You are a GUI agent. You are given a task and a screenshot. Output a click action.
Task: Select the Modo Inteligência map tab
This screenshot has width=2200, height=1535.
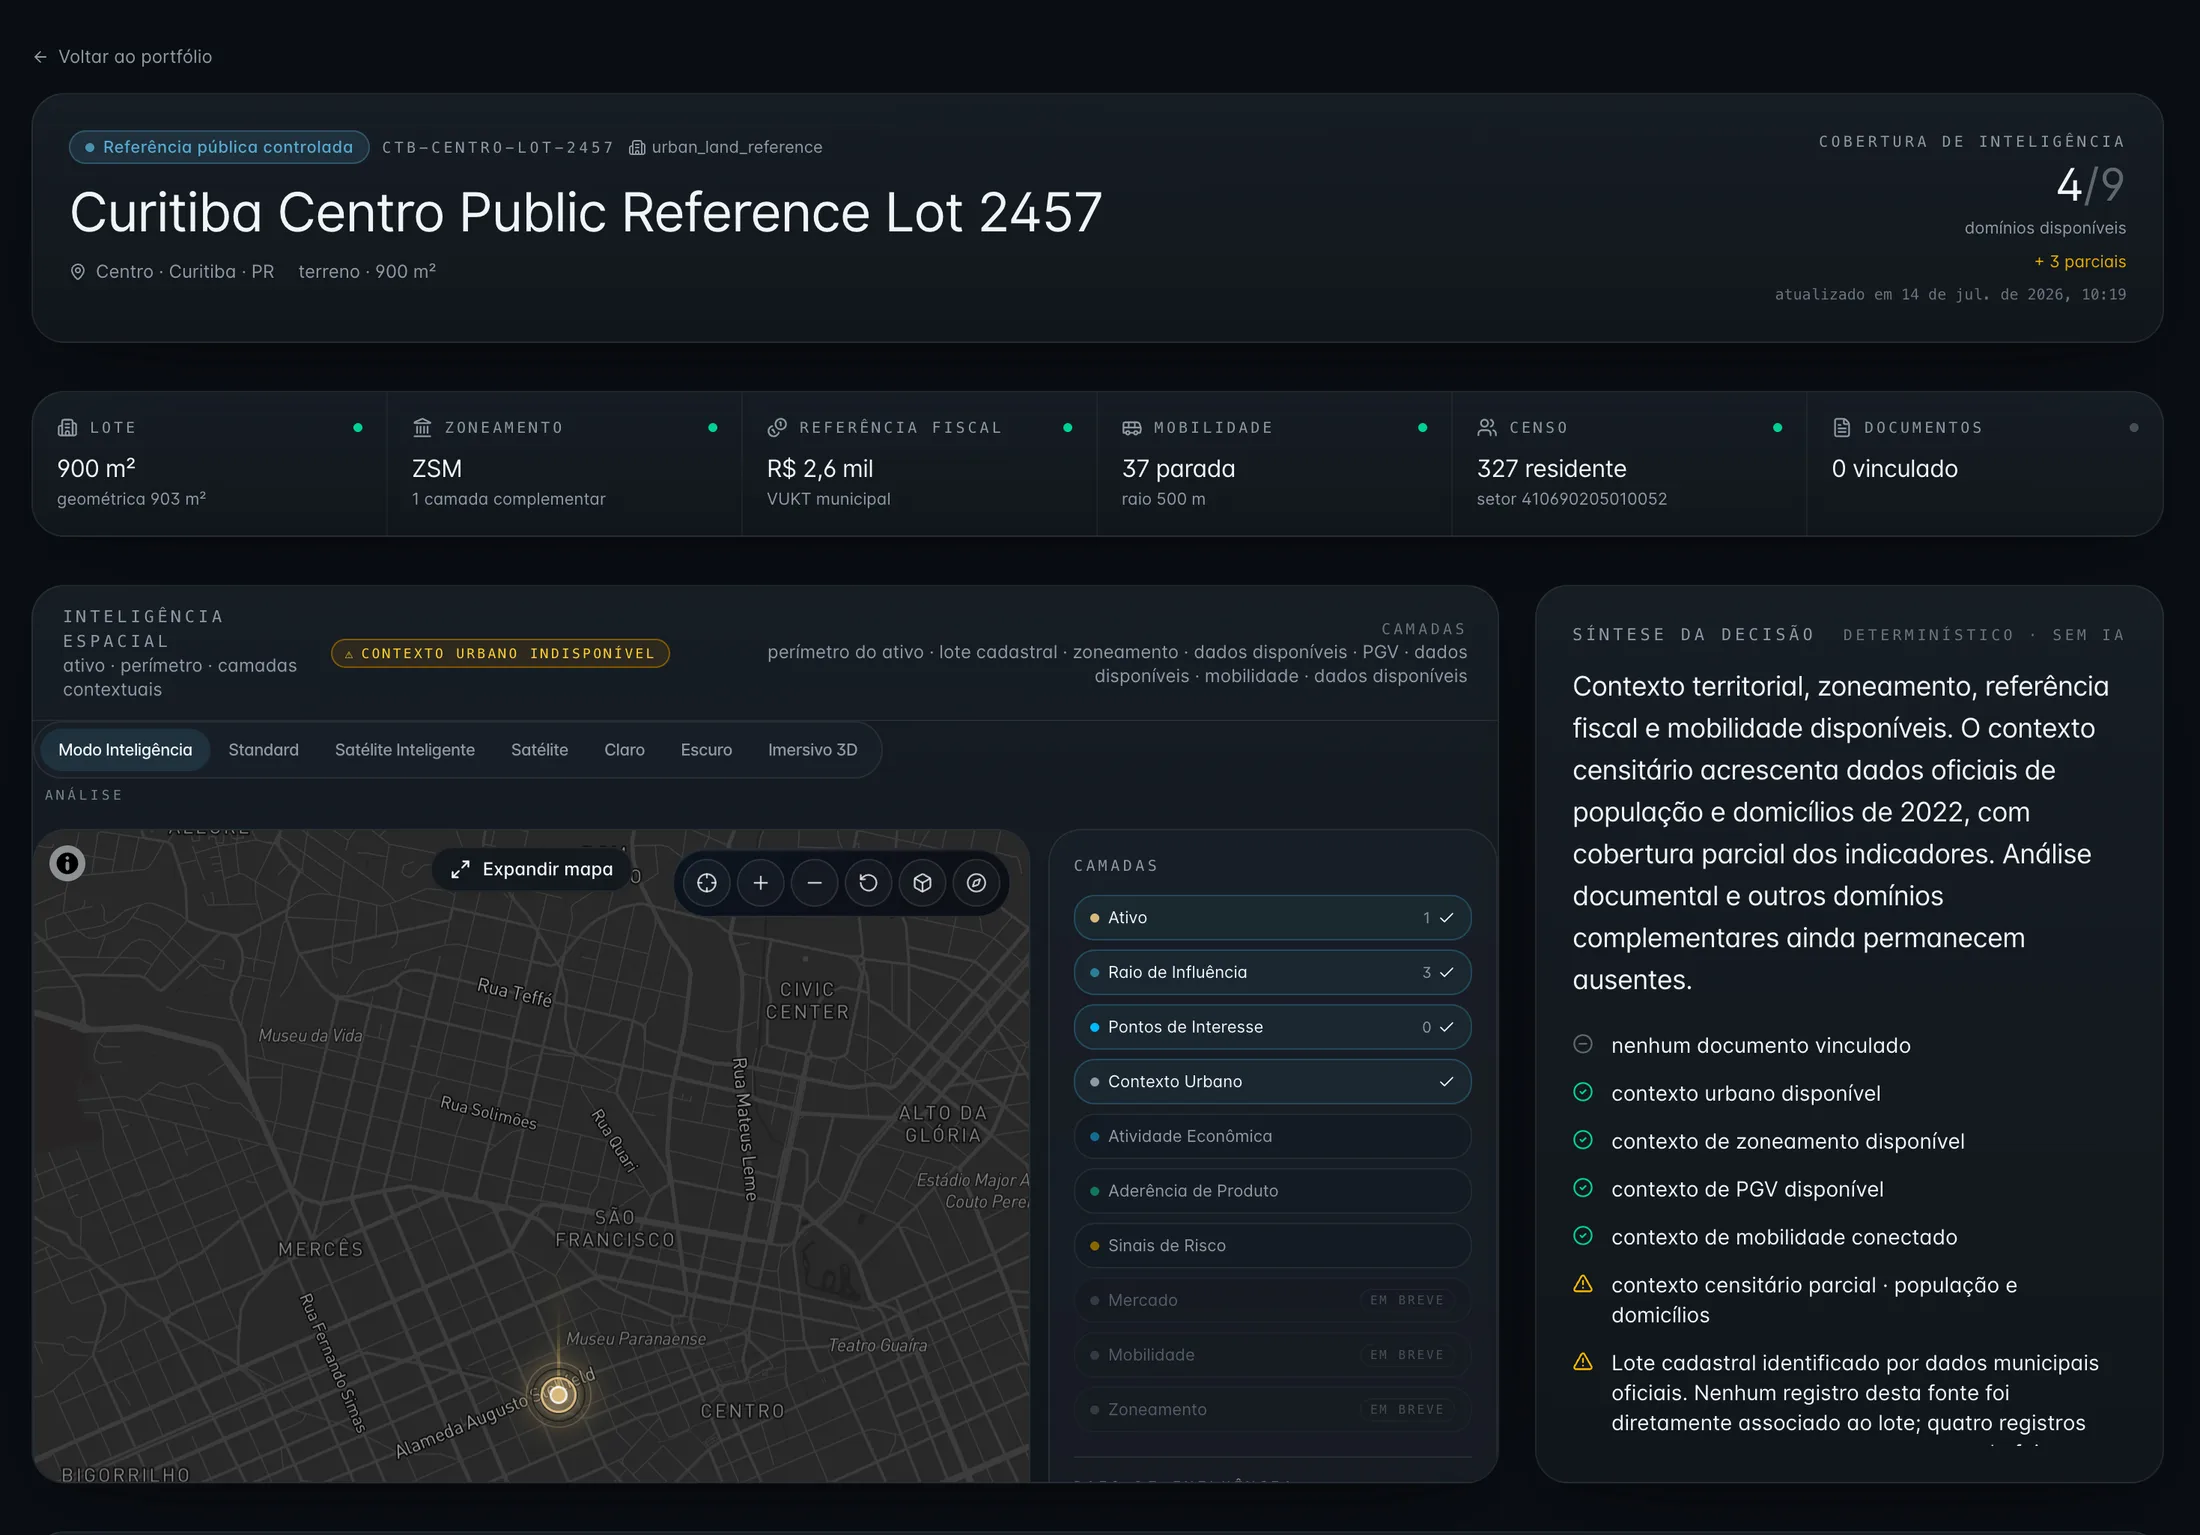125,750
